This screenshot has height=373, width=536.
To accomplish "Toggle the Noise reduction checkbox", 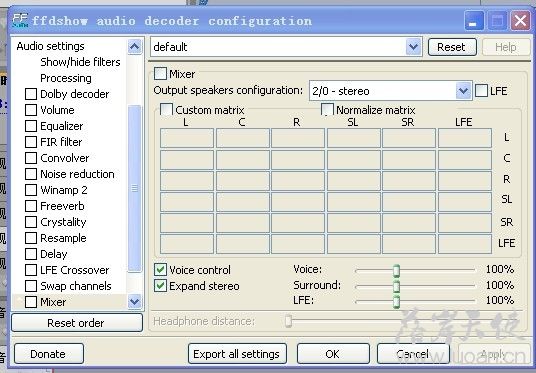I will click(31, 174).
